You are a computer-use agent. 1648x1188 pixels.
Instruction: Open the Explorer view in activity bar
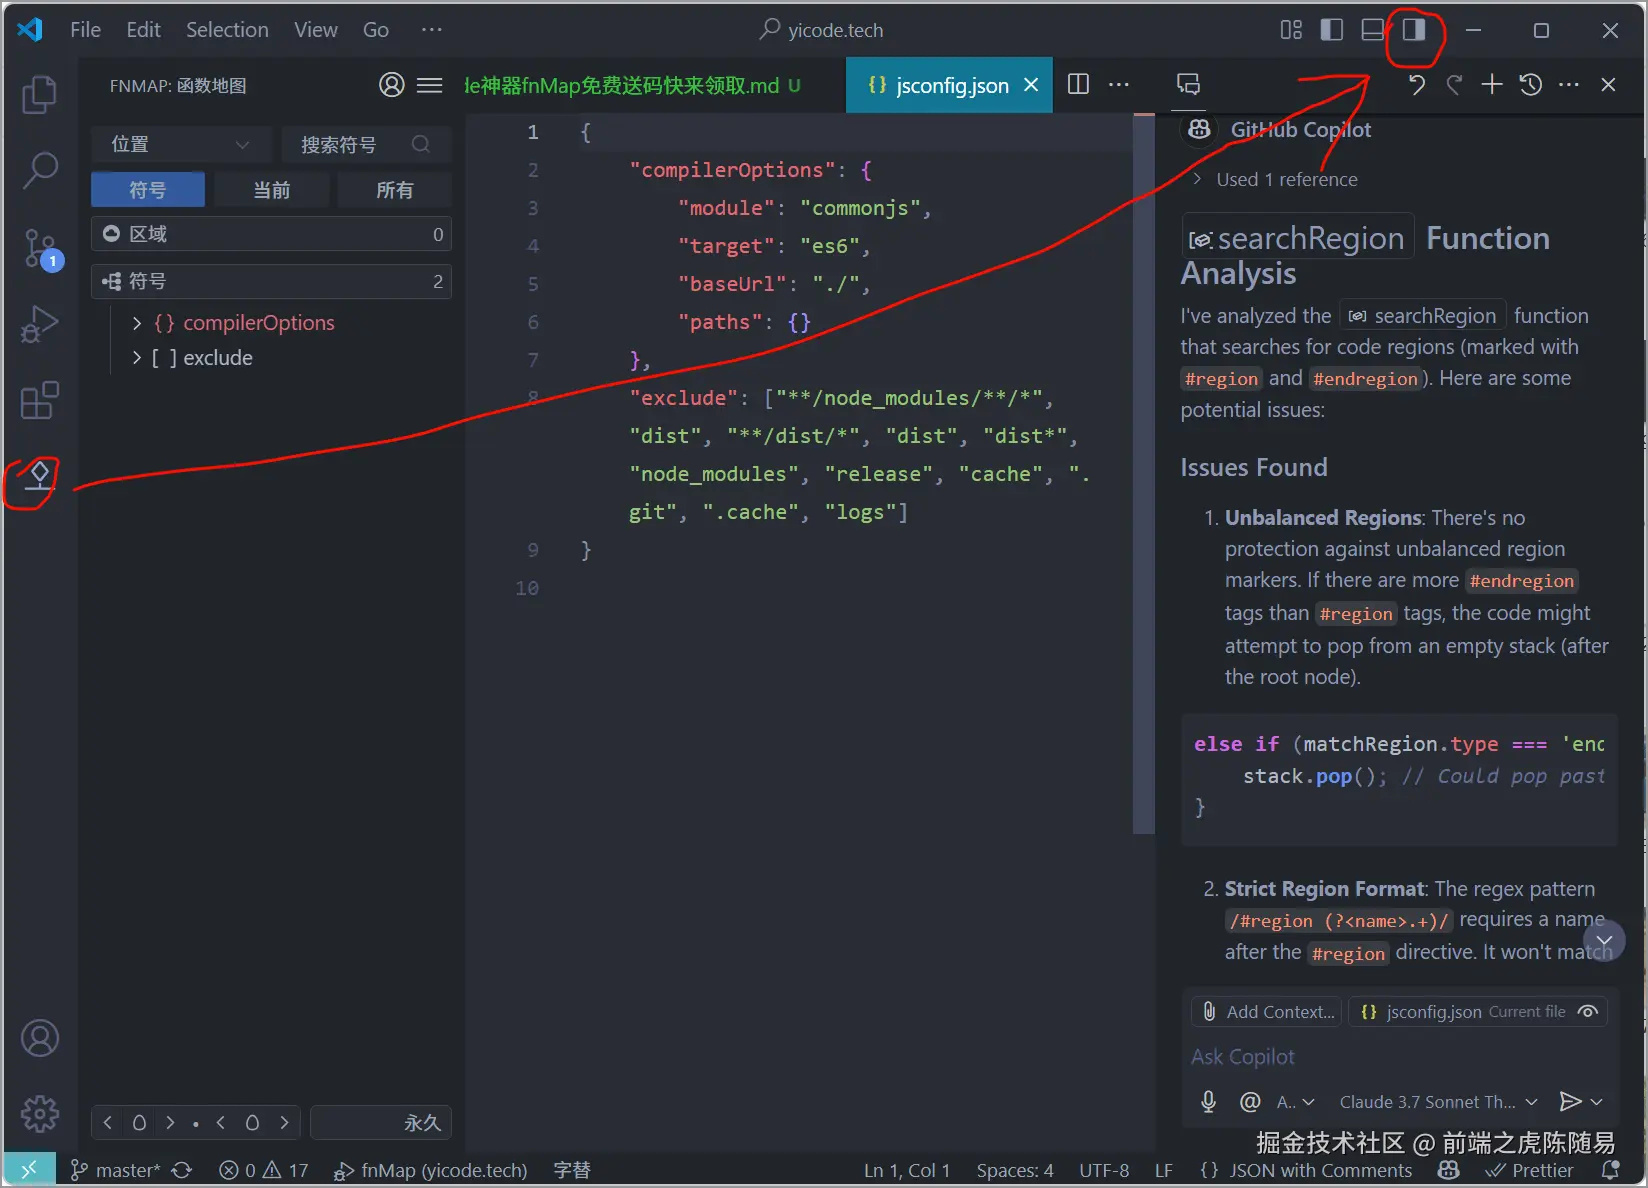click(40, 95)
